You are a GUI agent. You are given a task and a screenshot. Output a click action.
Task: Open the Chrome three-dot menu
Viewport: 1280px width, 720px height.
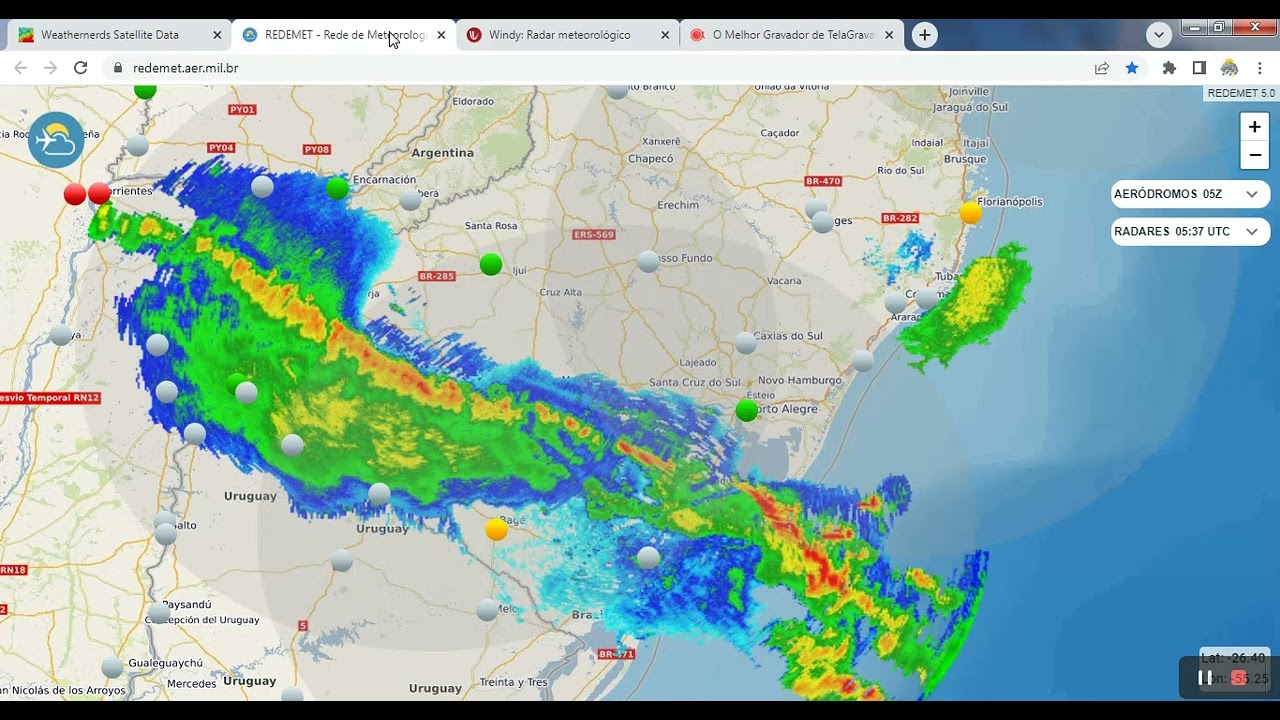coord(1260,68)
